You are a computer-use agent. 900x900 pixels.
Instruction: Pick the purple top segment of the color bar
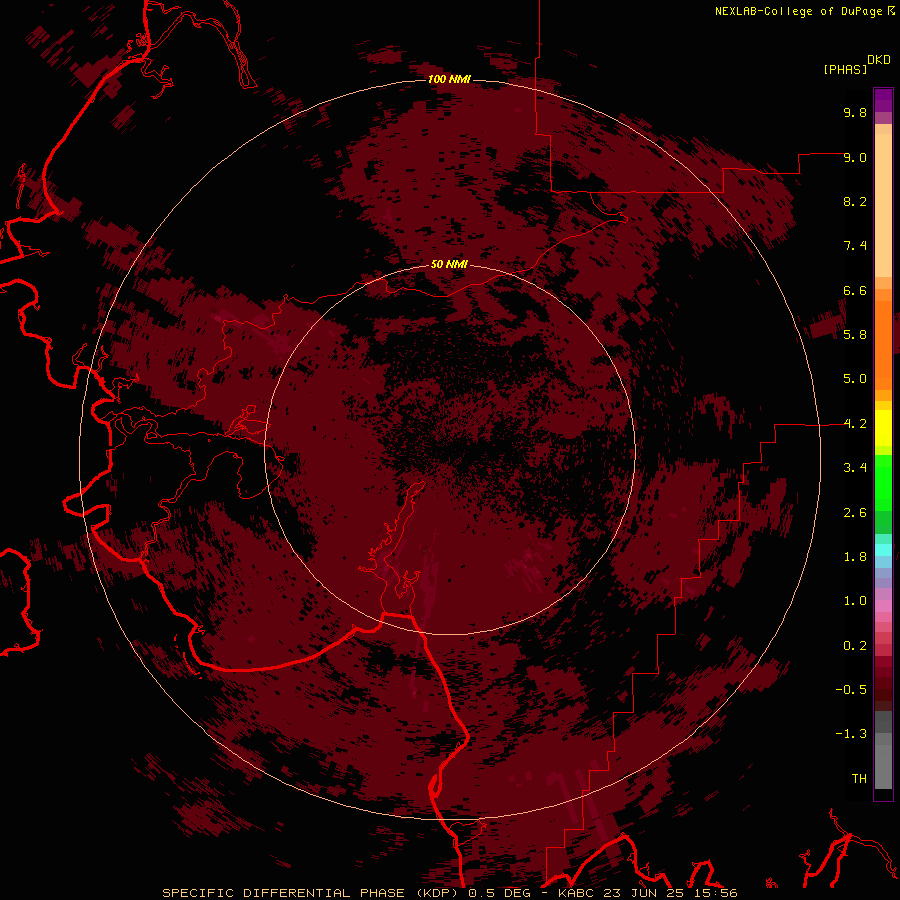click(x=883, y=100)
